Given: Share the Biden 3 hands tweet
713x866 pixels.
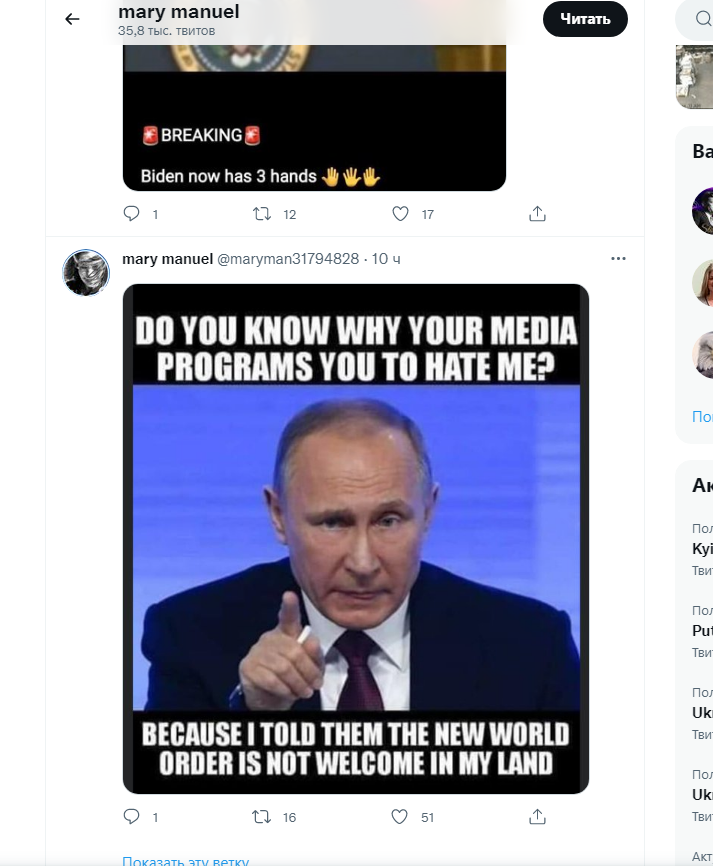Looking at the screenshot, I should [x=537, y=214].
